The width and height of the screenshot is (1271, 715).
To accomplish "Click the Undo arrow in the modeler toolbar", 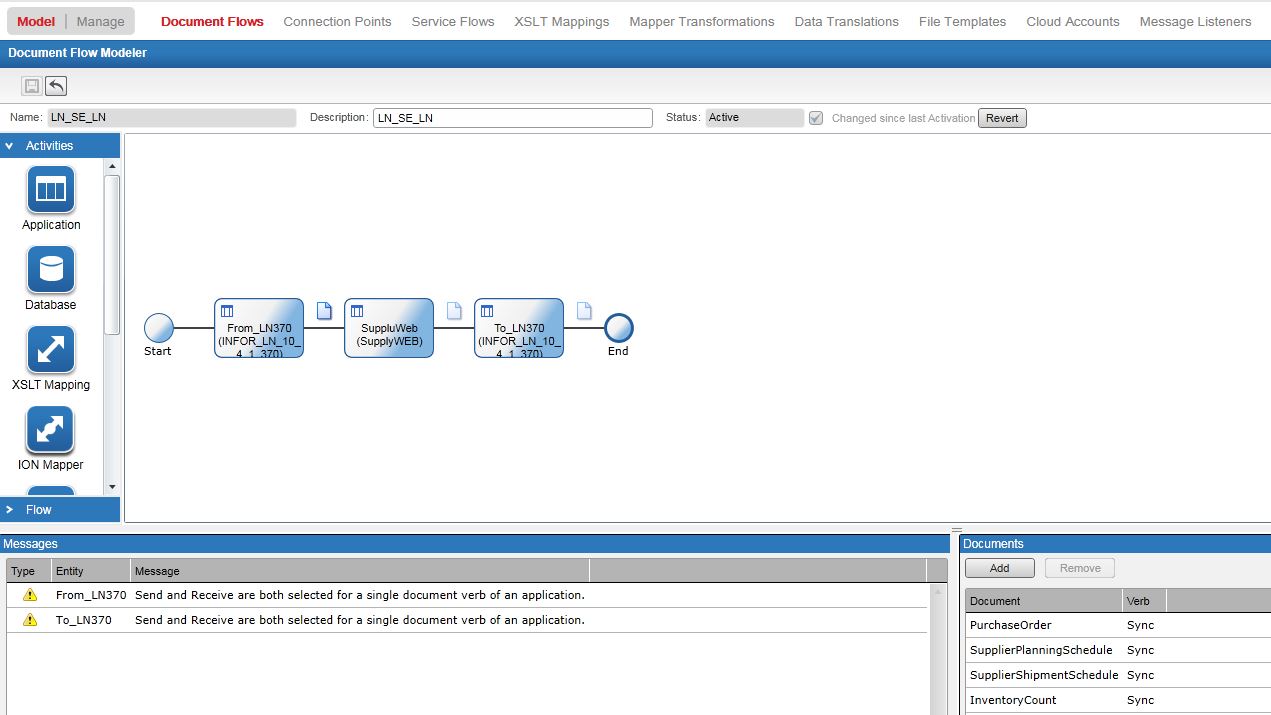I will [x=56, y=86].
